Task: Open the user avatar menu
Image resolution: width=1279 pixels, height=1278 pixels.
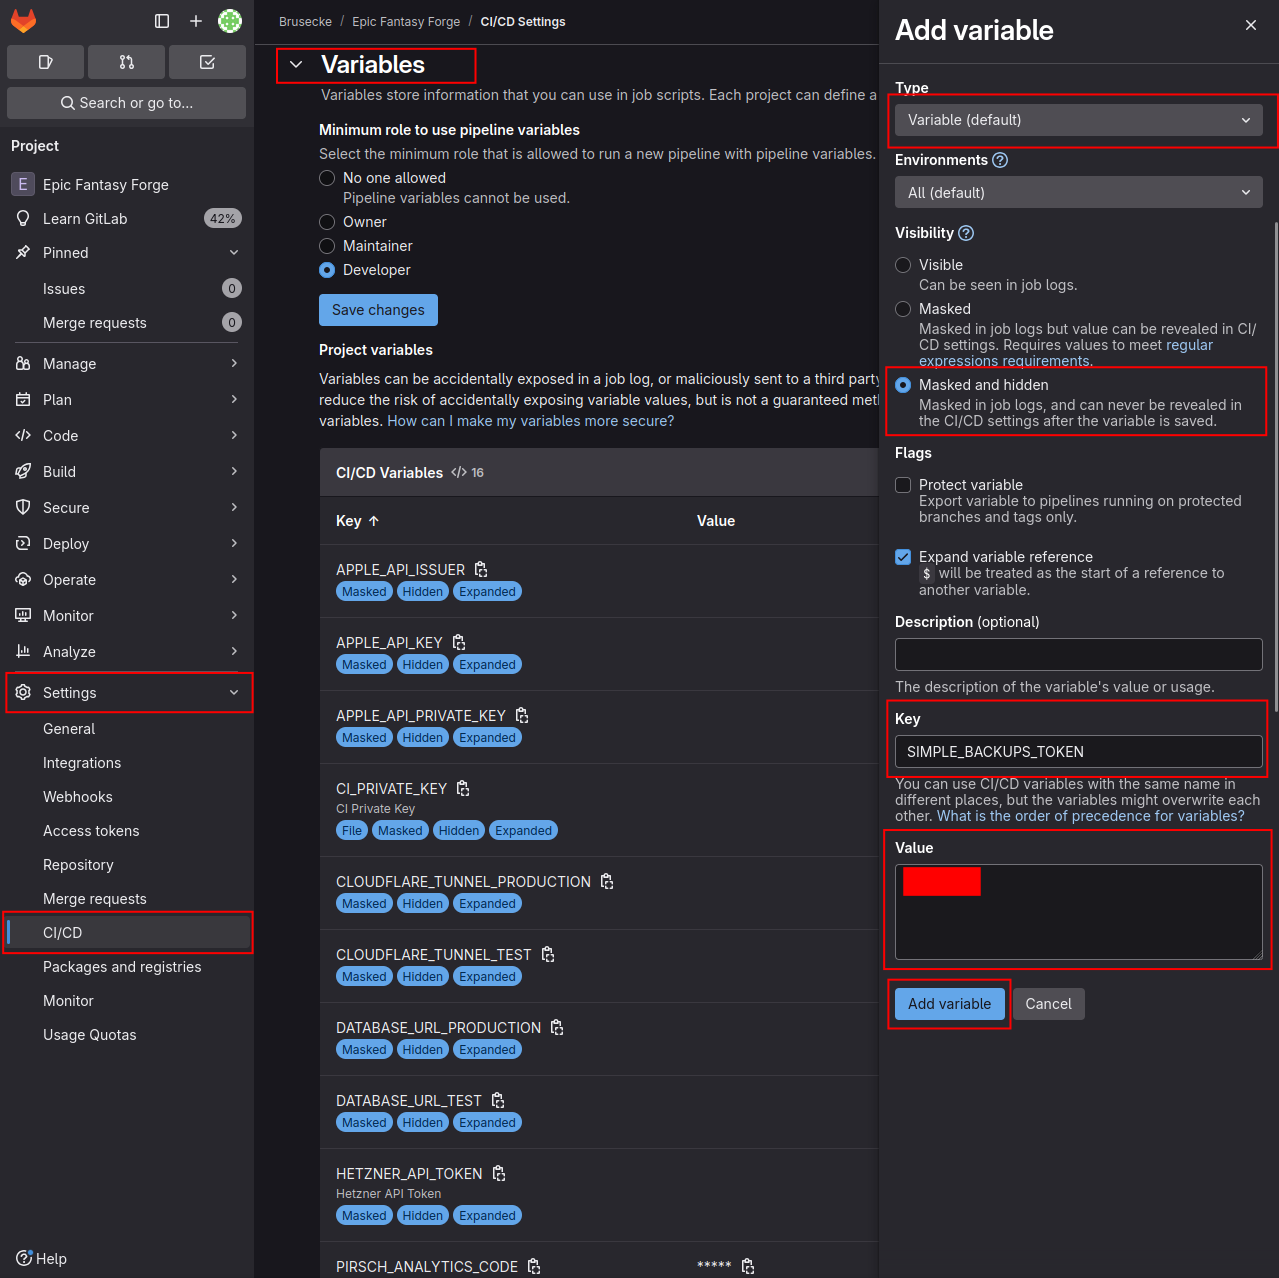Action: pos(230,21)
